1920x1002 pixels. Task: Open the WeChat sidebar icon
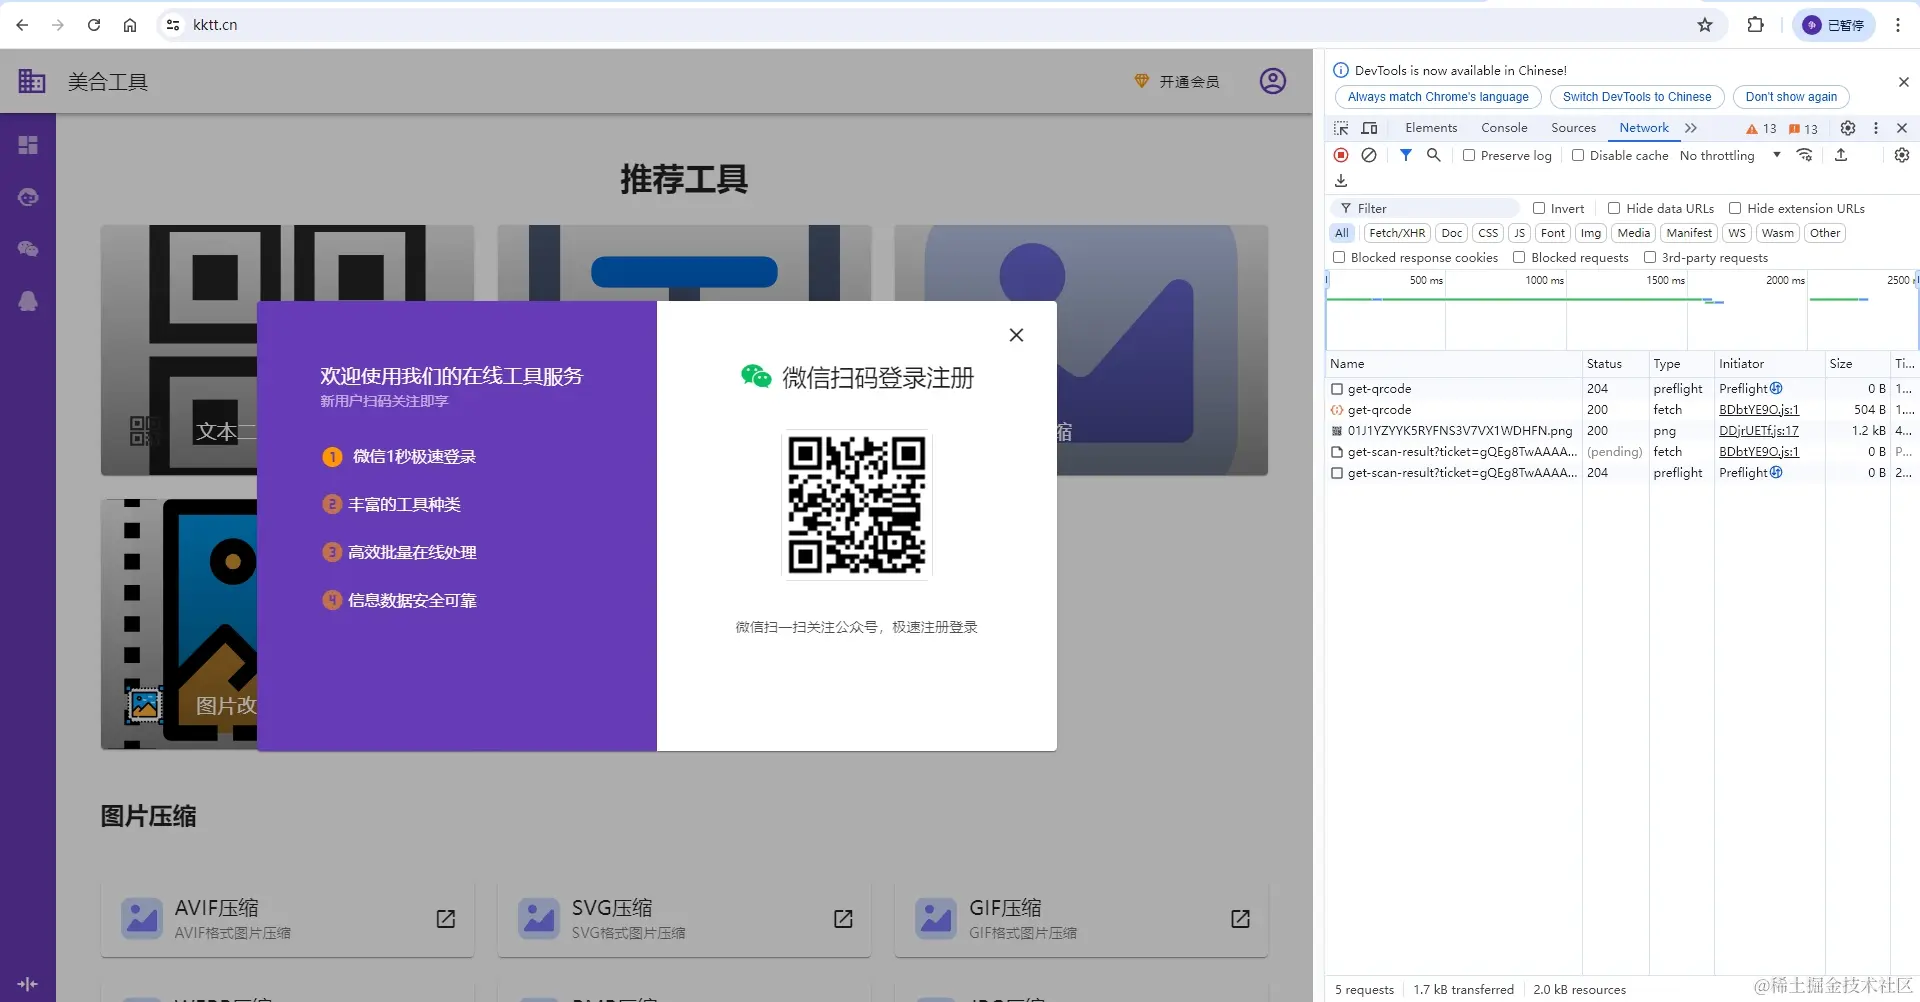28,249
